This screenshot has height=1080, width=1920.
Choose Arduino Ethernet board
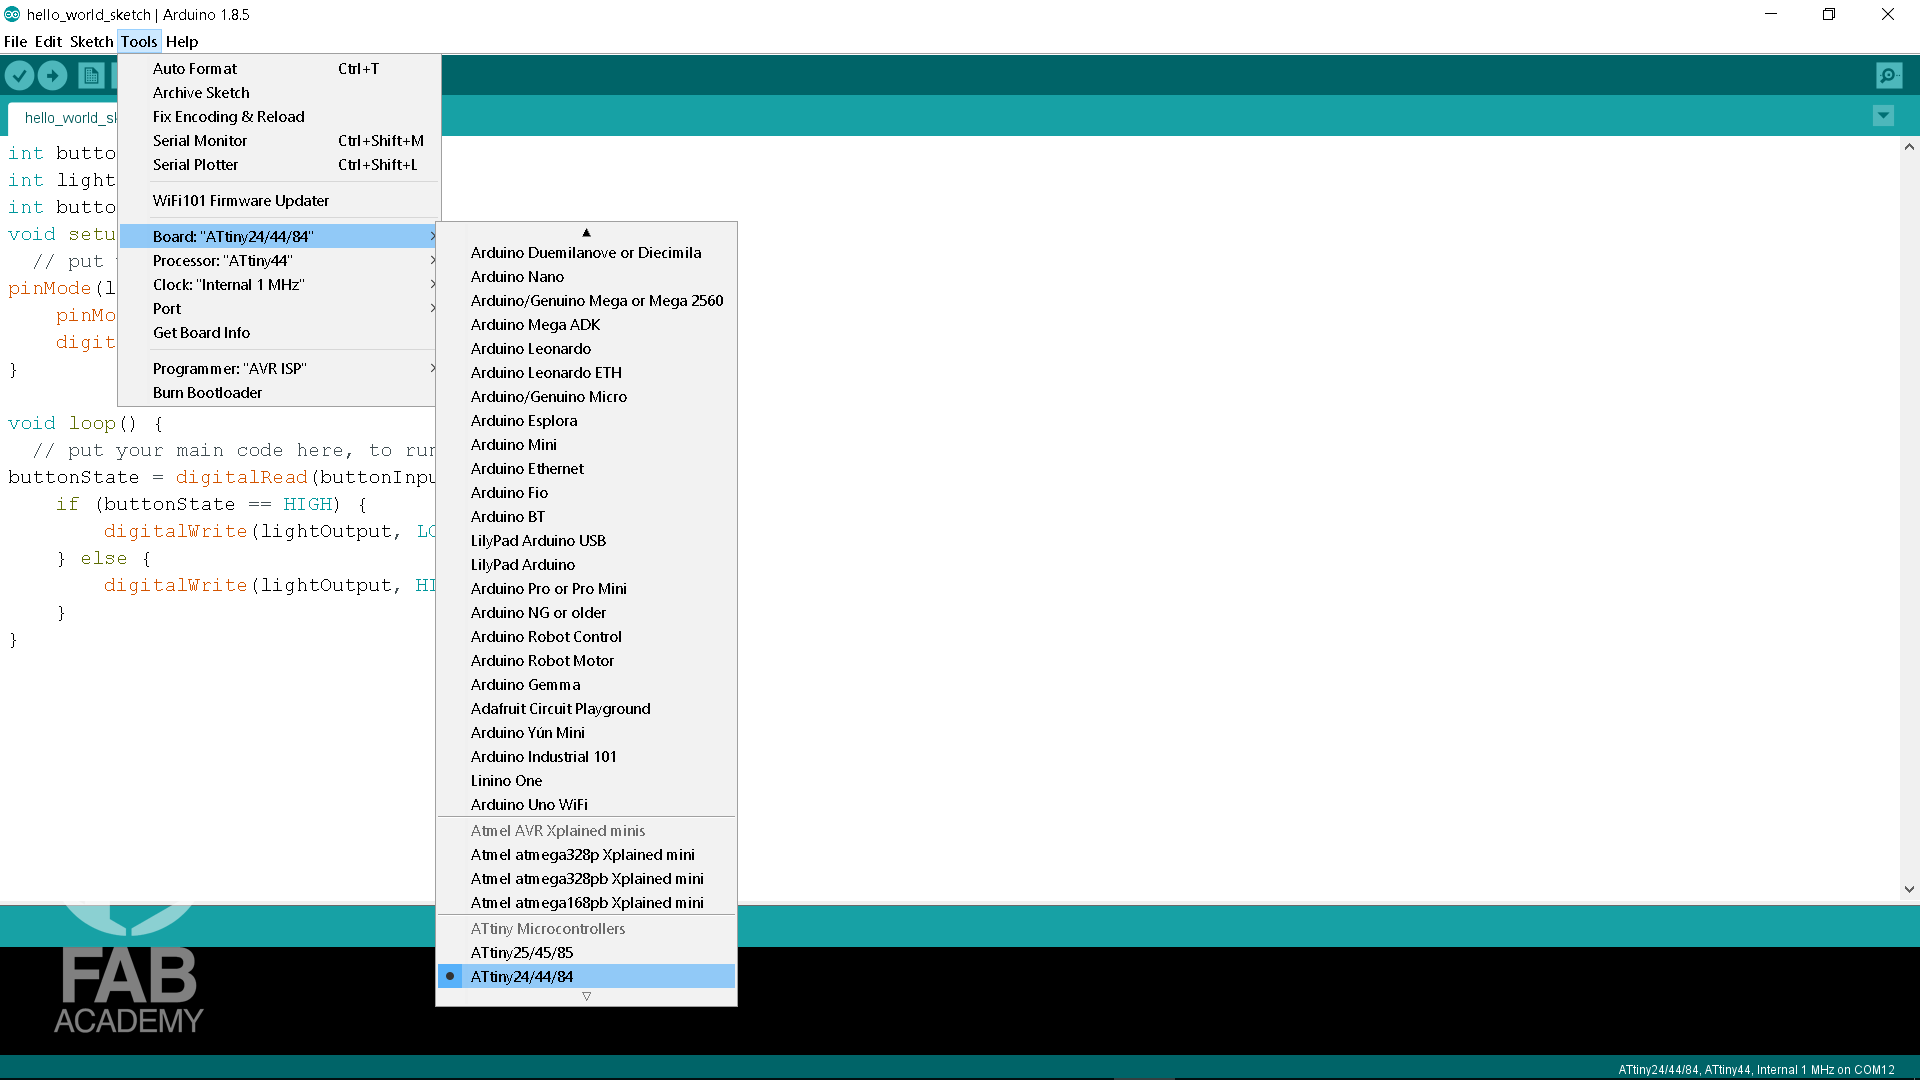coord(586,469)
